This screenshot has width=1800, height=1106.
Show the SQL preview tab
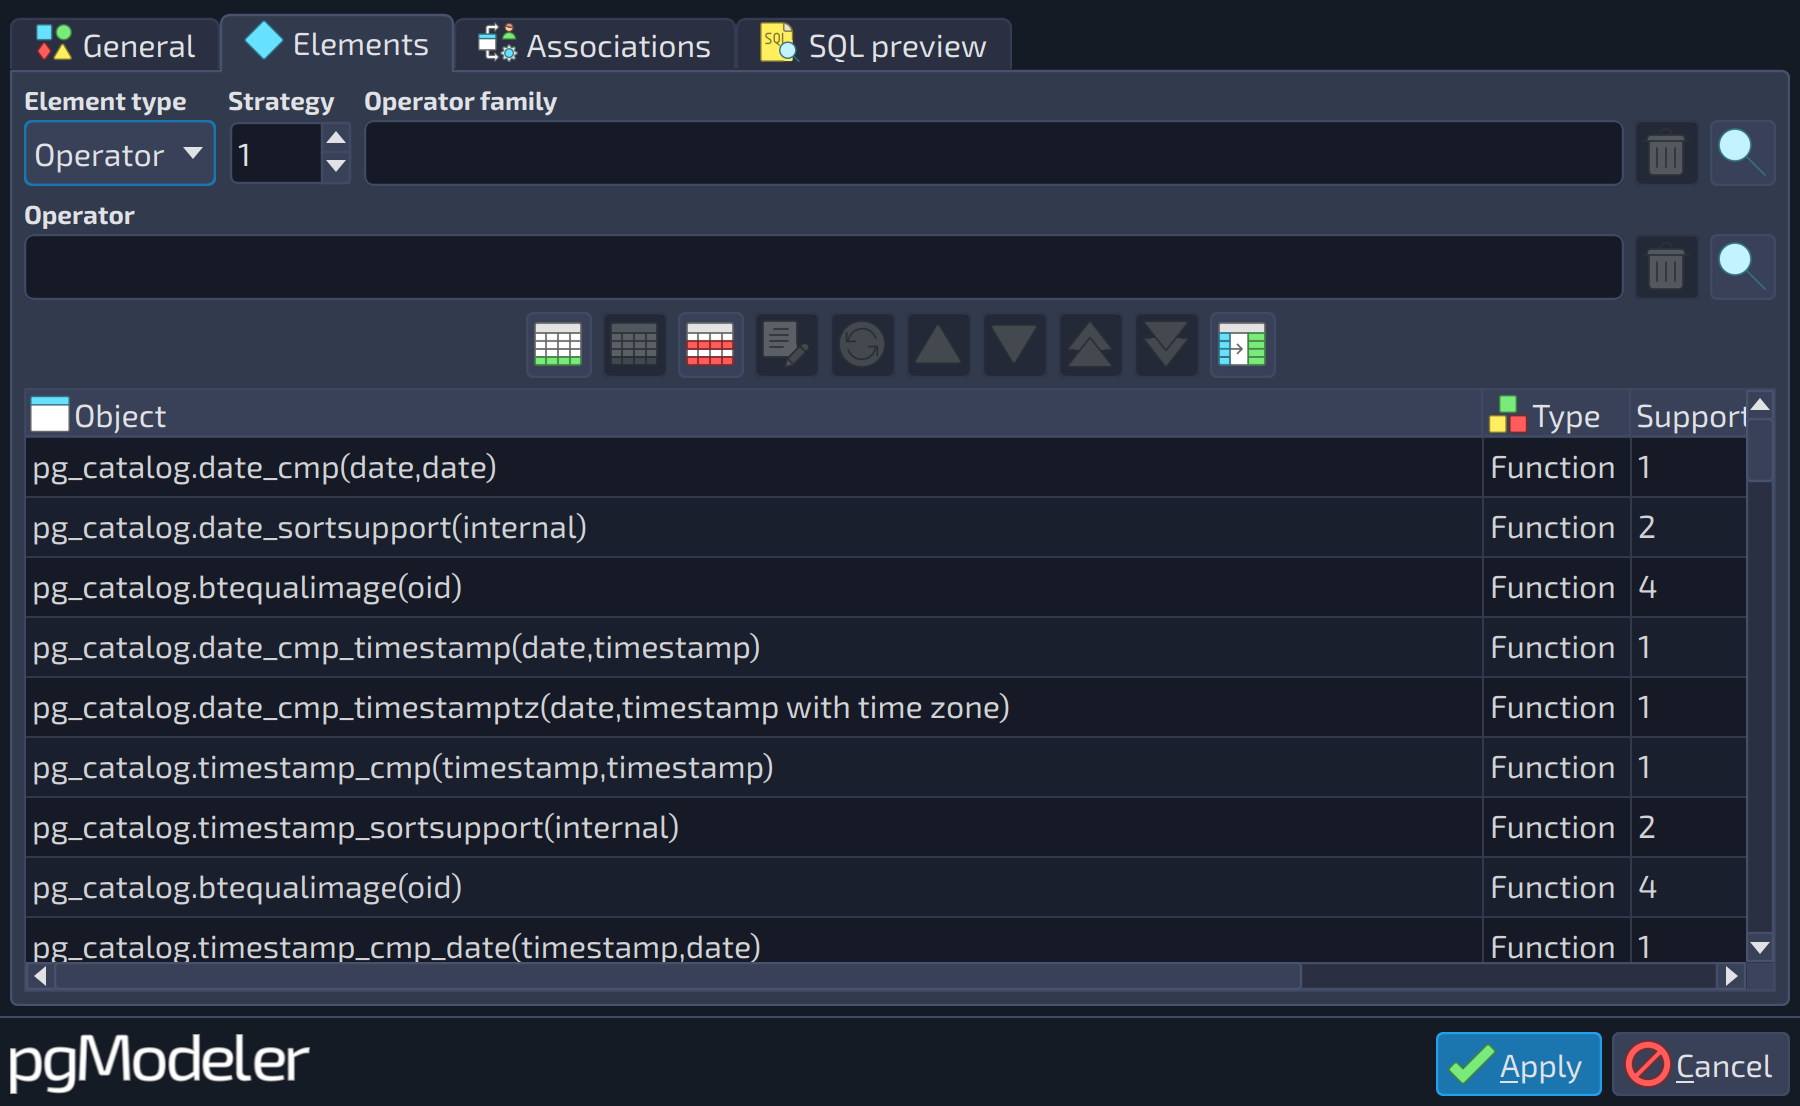tap(873, 45)
